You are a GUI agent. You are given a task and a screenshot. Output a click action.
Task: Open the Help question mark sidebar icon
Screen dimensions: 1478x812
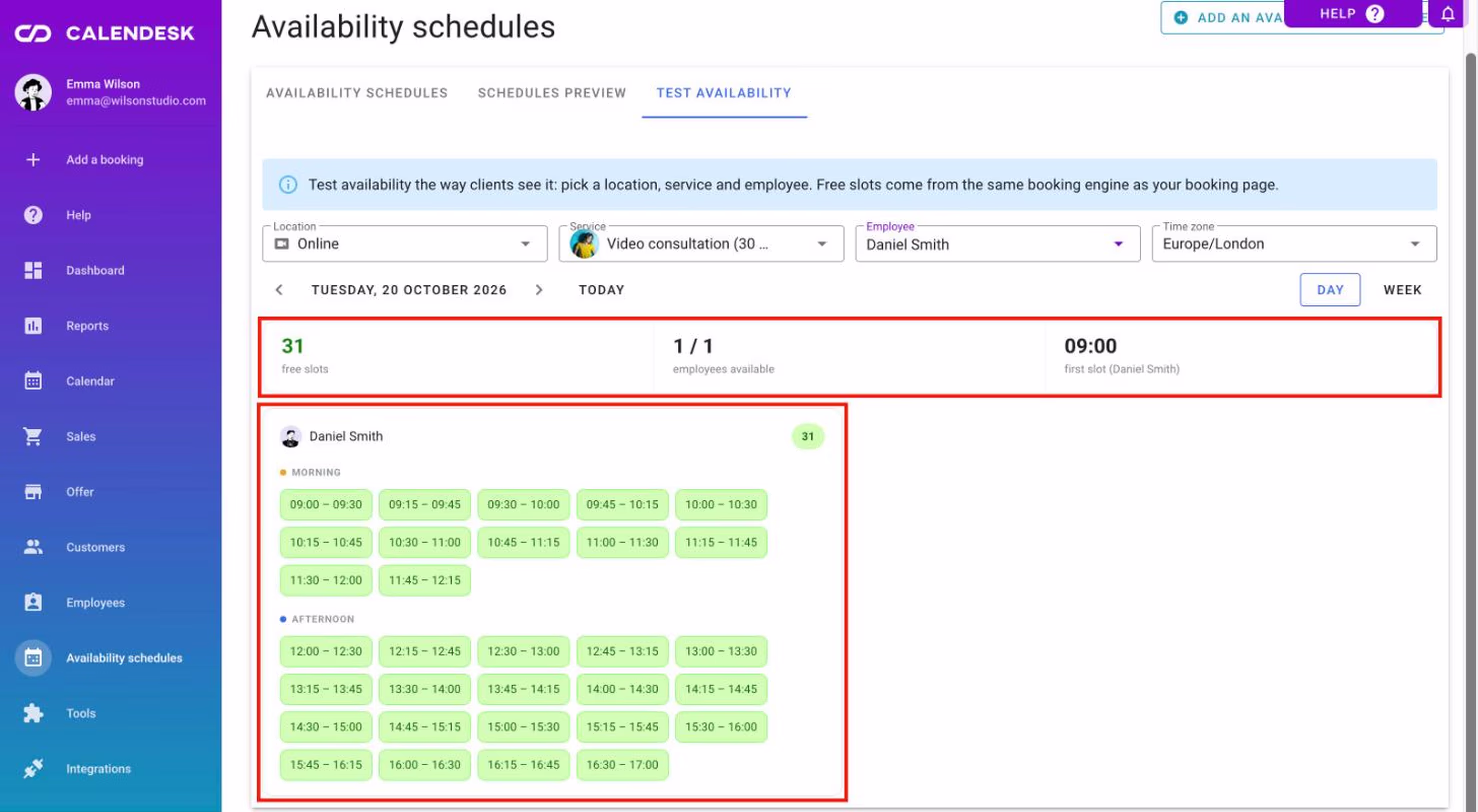click(x=33, y=215)
